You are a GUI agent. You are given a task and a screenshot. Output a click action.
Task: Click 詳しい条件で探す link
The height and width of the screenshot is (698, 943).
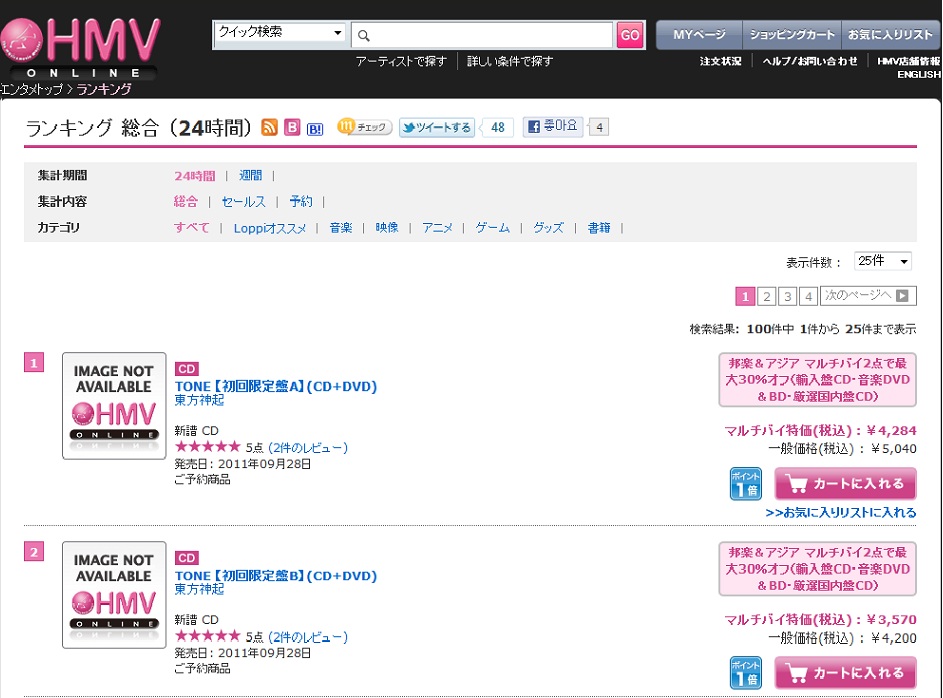510,61
